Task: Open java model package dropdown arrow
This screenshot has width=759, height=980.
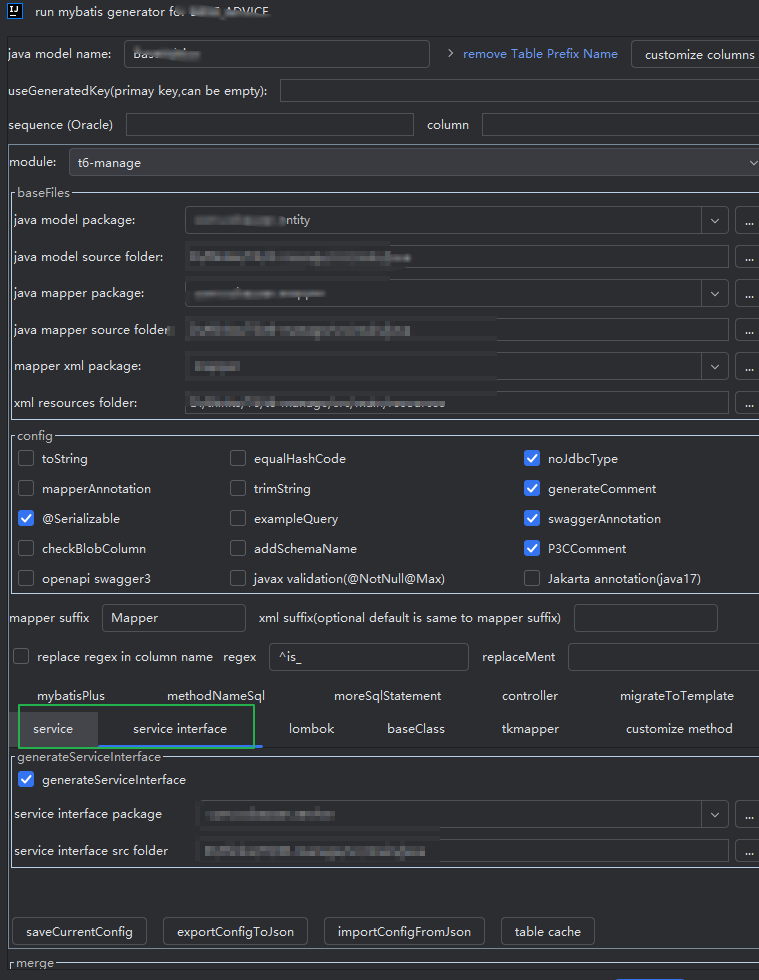Action: coord(715,220)
